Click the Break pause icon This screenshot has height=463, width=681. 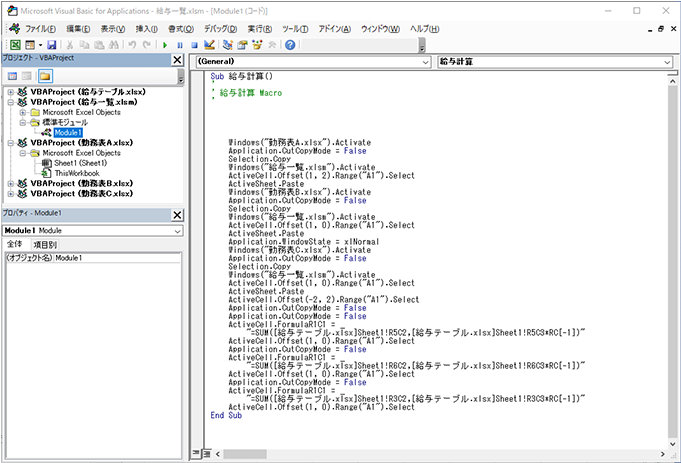[x=180, y=45]
